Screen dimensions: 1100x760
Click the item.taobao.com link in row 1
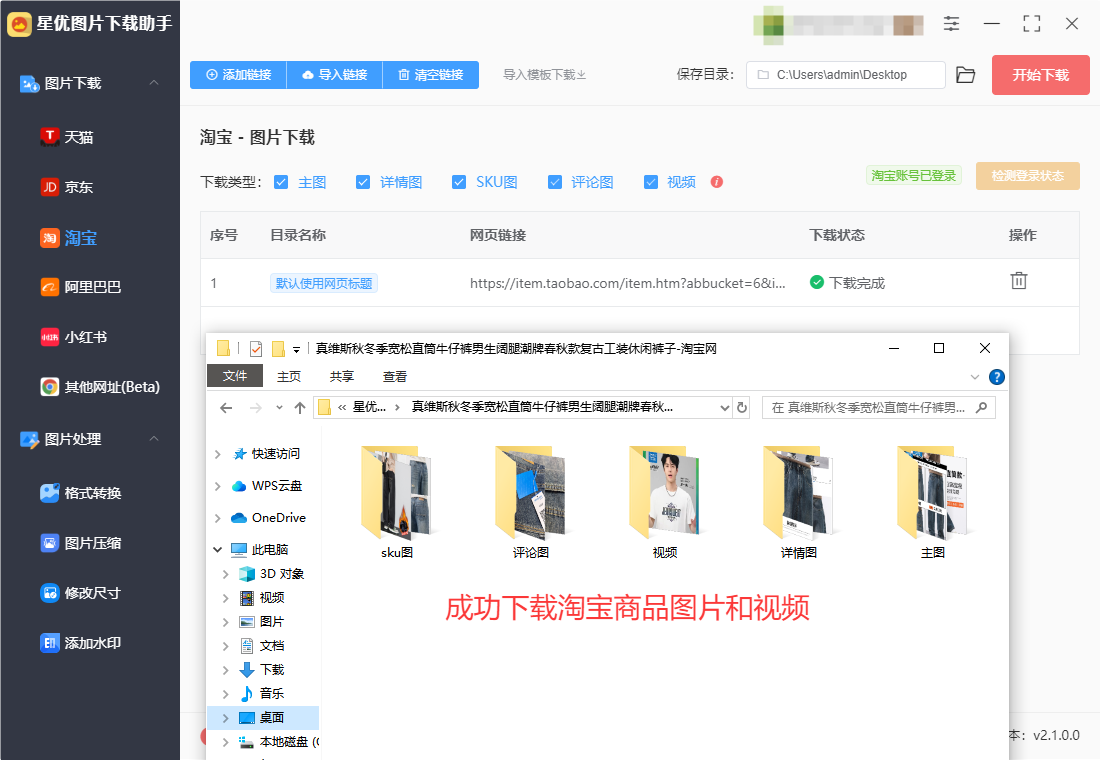628,283
